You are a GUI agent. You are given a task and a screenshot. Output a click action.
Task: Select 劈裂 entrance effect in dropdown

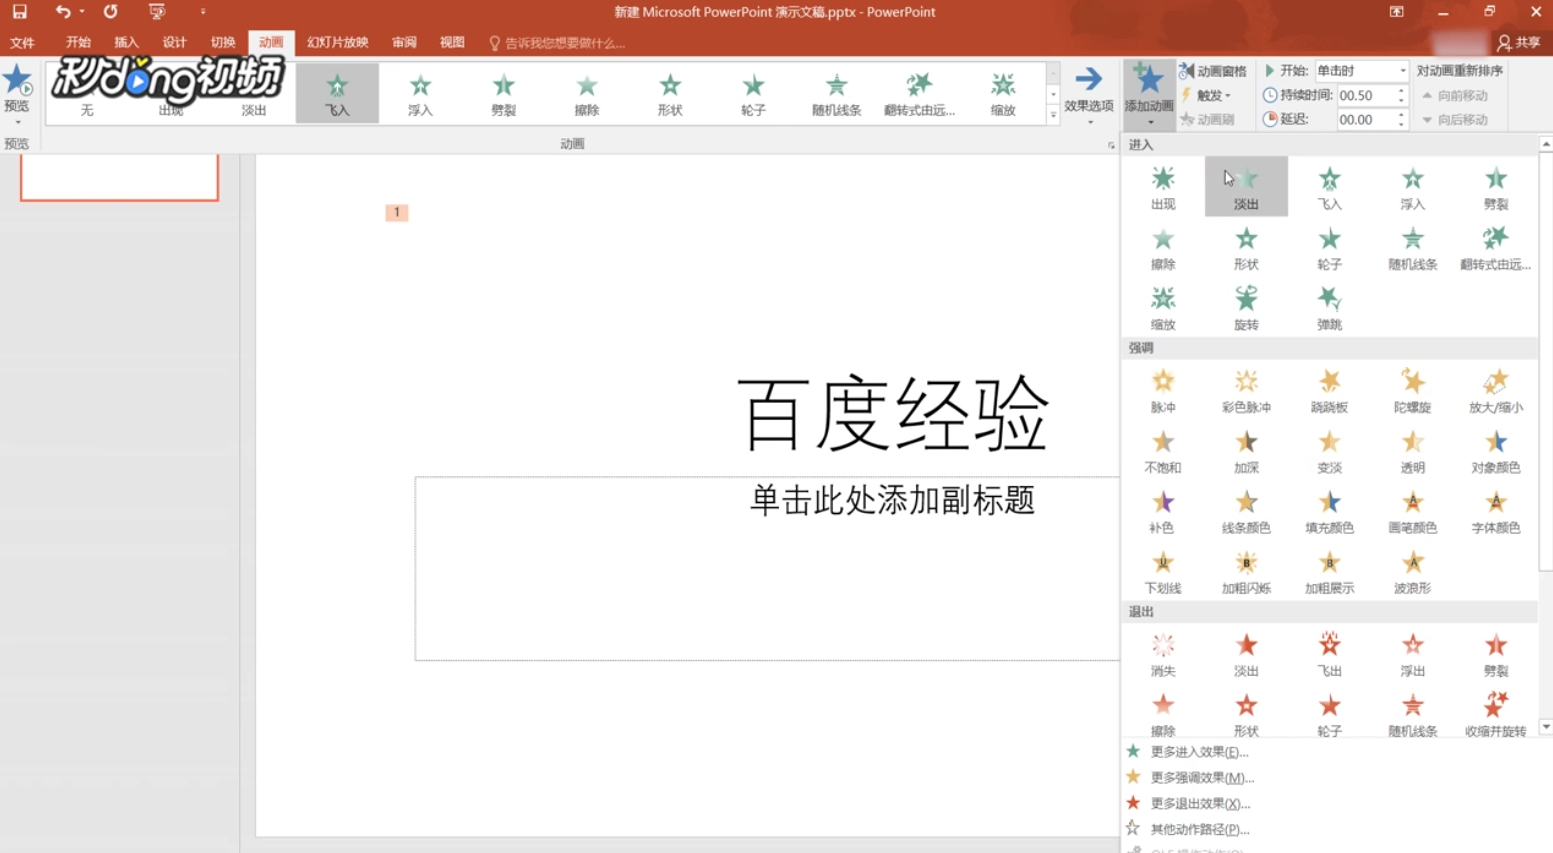tap(1495, 187)
